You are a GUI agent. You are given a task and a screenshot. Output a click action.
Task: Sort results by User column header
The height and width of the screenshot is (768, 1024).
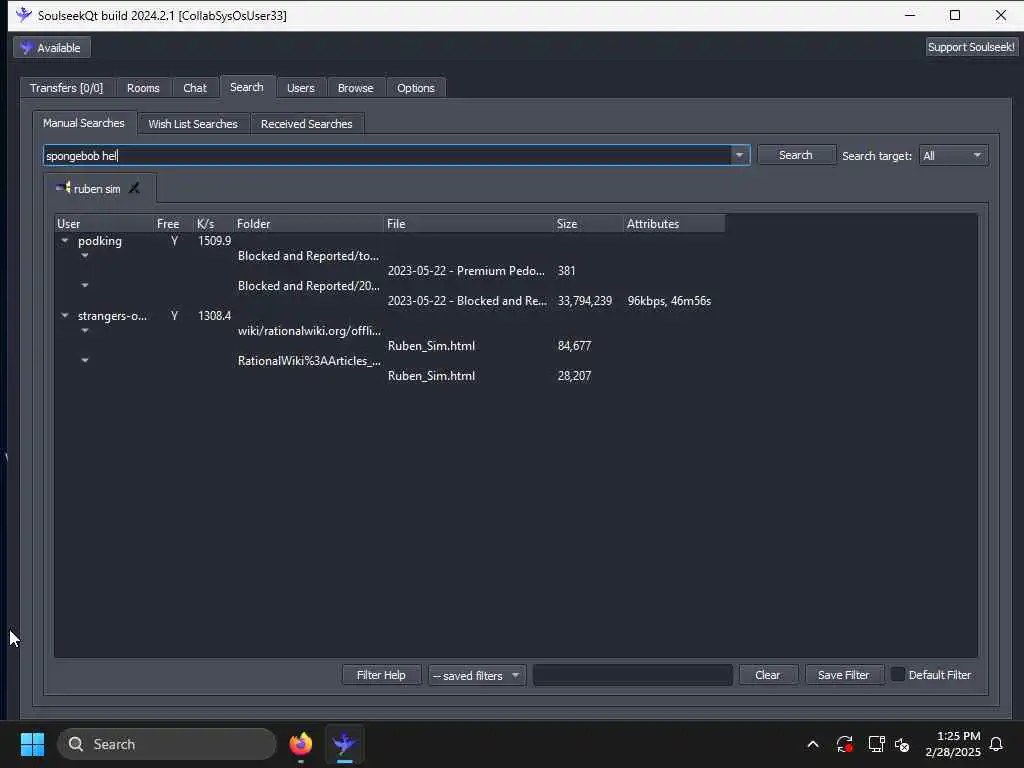(103, 223)
